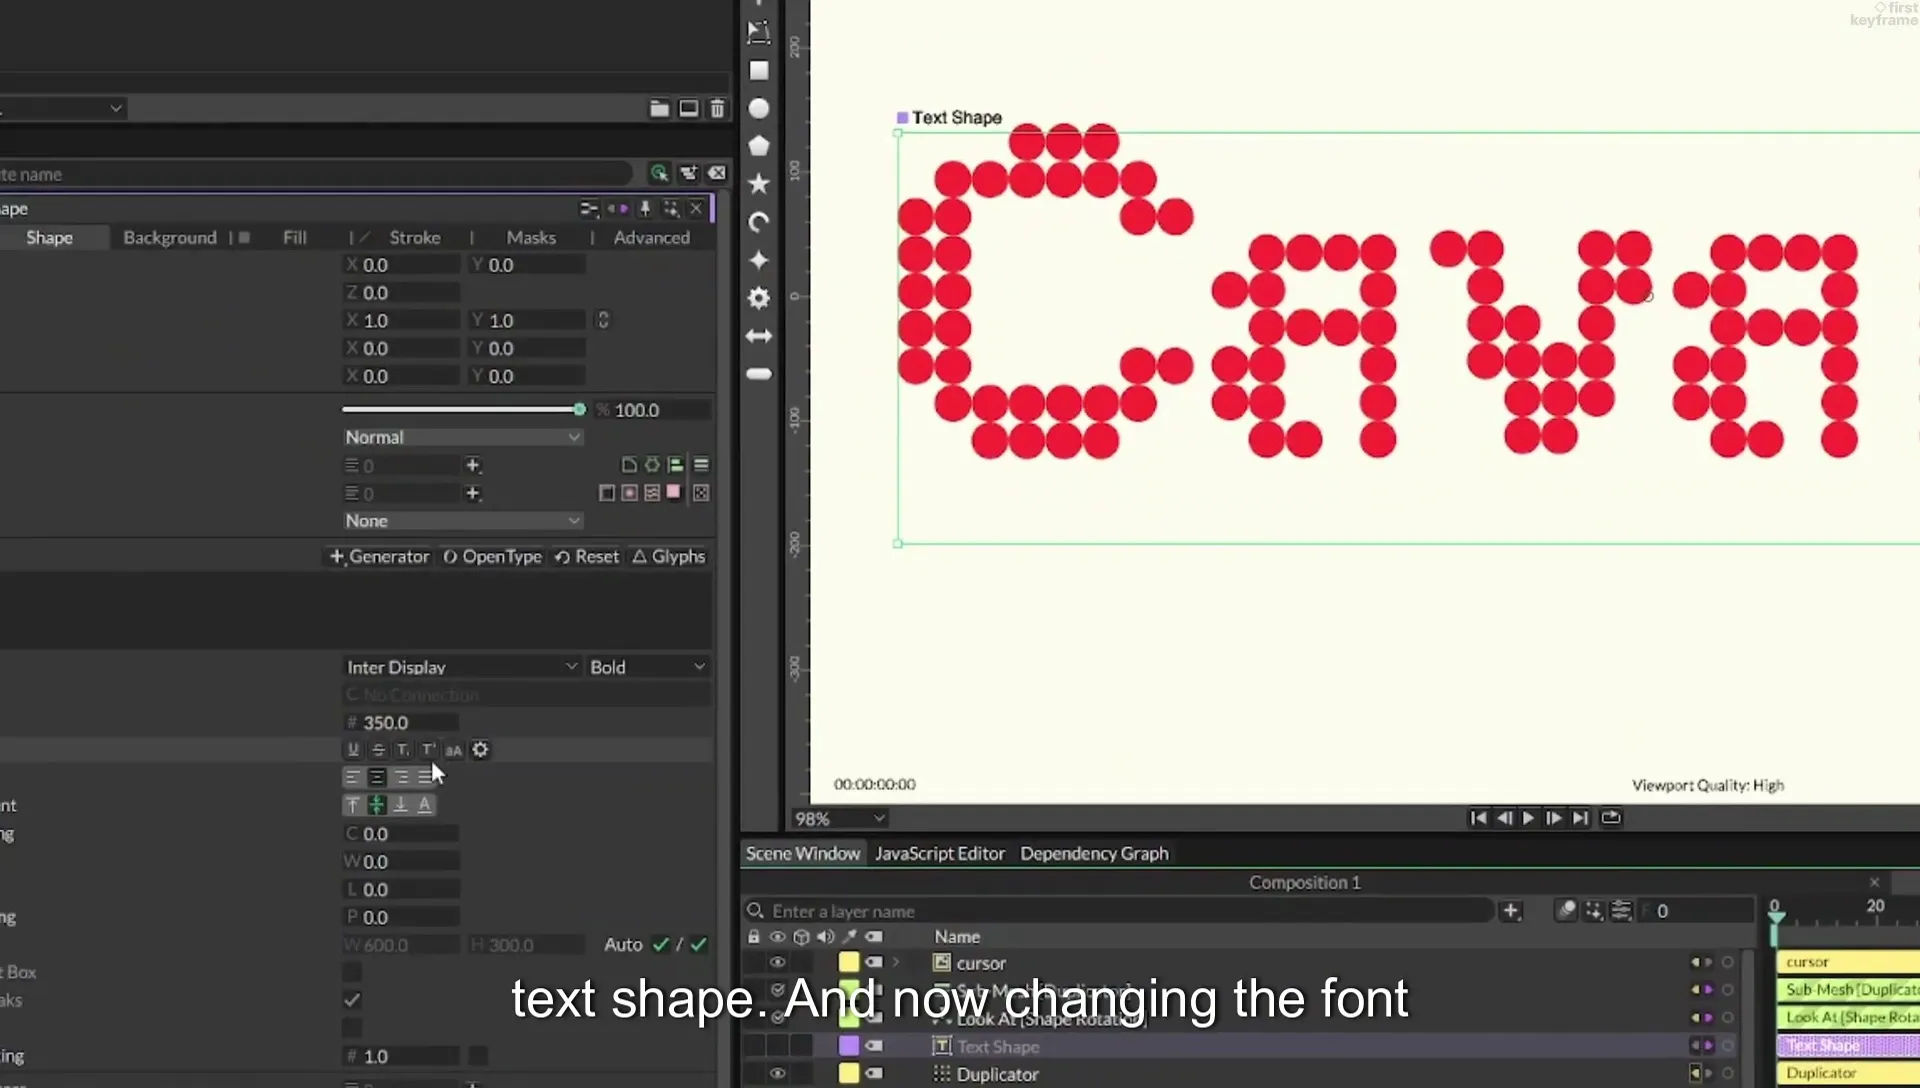
Task: Select the four-point star tool
Action: point(759,260)
